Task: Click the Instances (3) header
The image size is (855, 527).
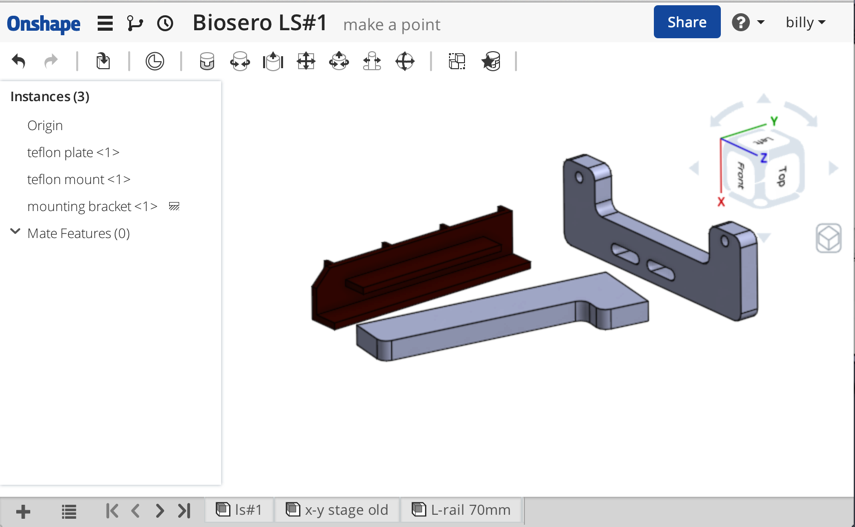Action: click(x=50, y=97)
